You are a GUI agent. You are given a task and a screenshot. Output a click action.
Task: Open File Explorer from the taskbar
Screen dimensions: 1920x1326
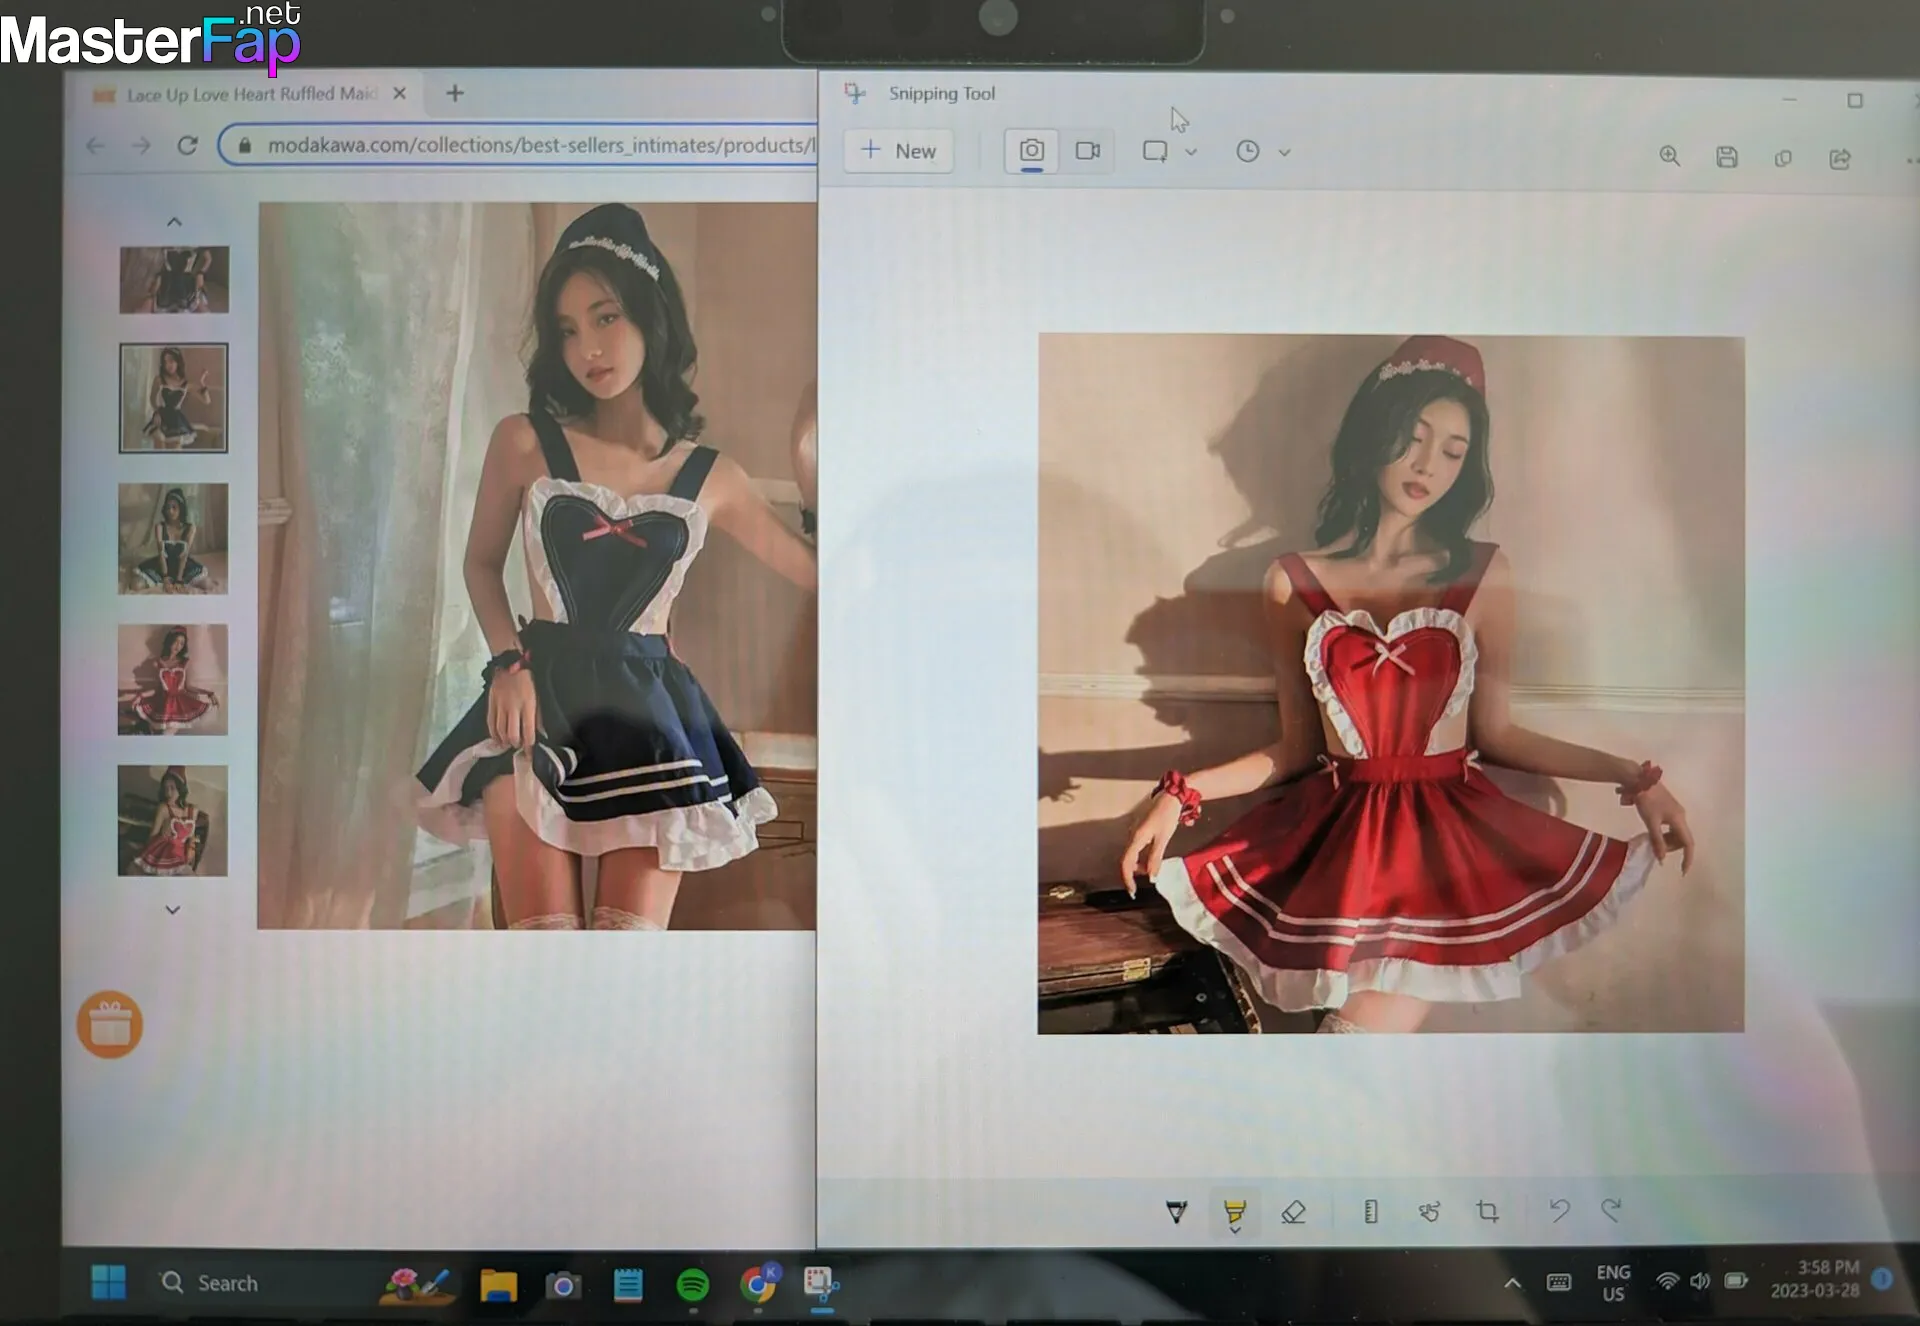coord(498,1284)
